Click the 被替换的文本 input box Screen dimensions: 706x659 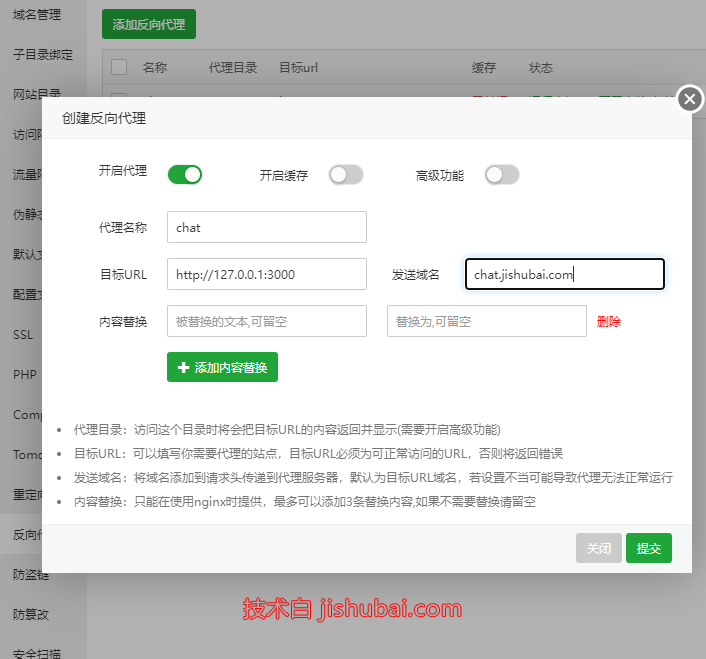pyautogui.click(x=266, y=322)
